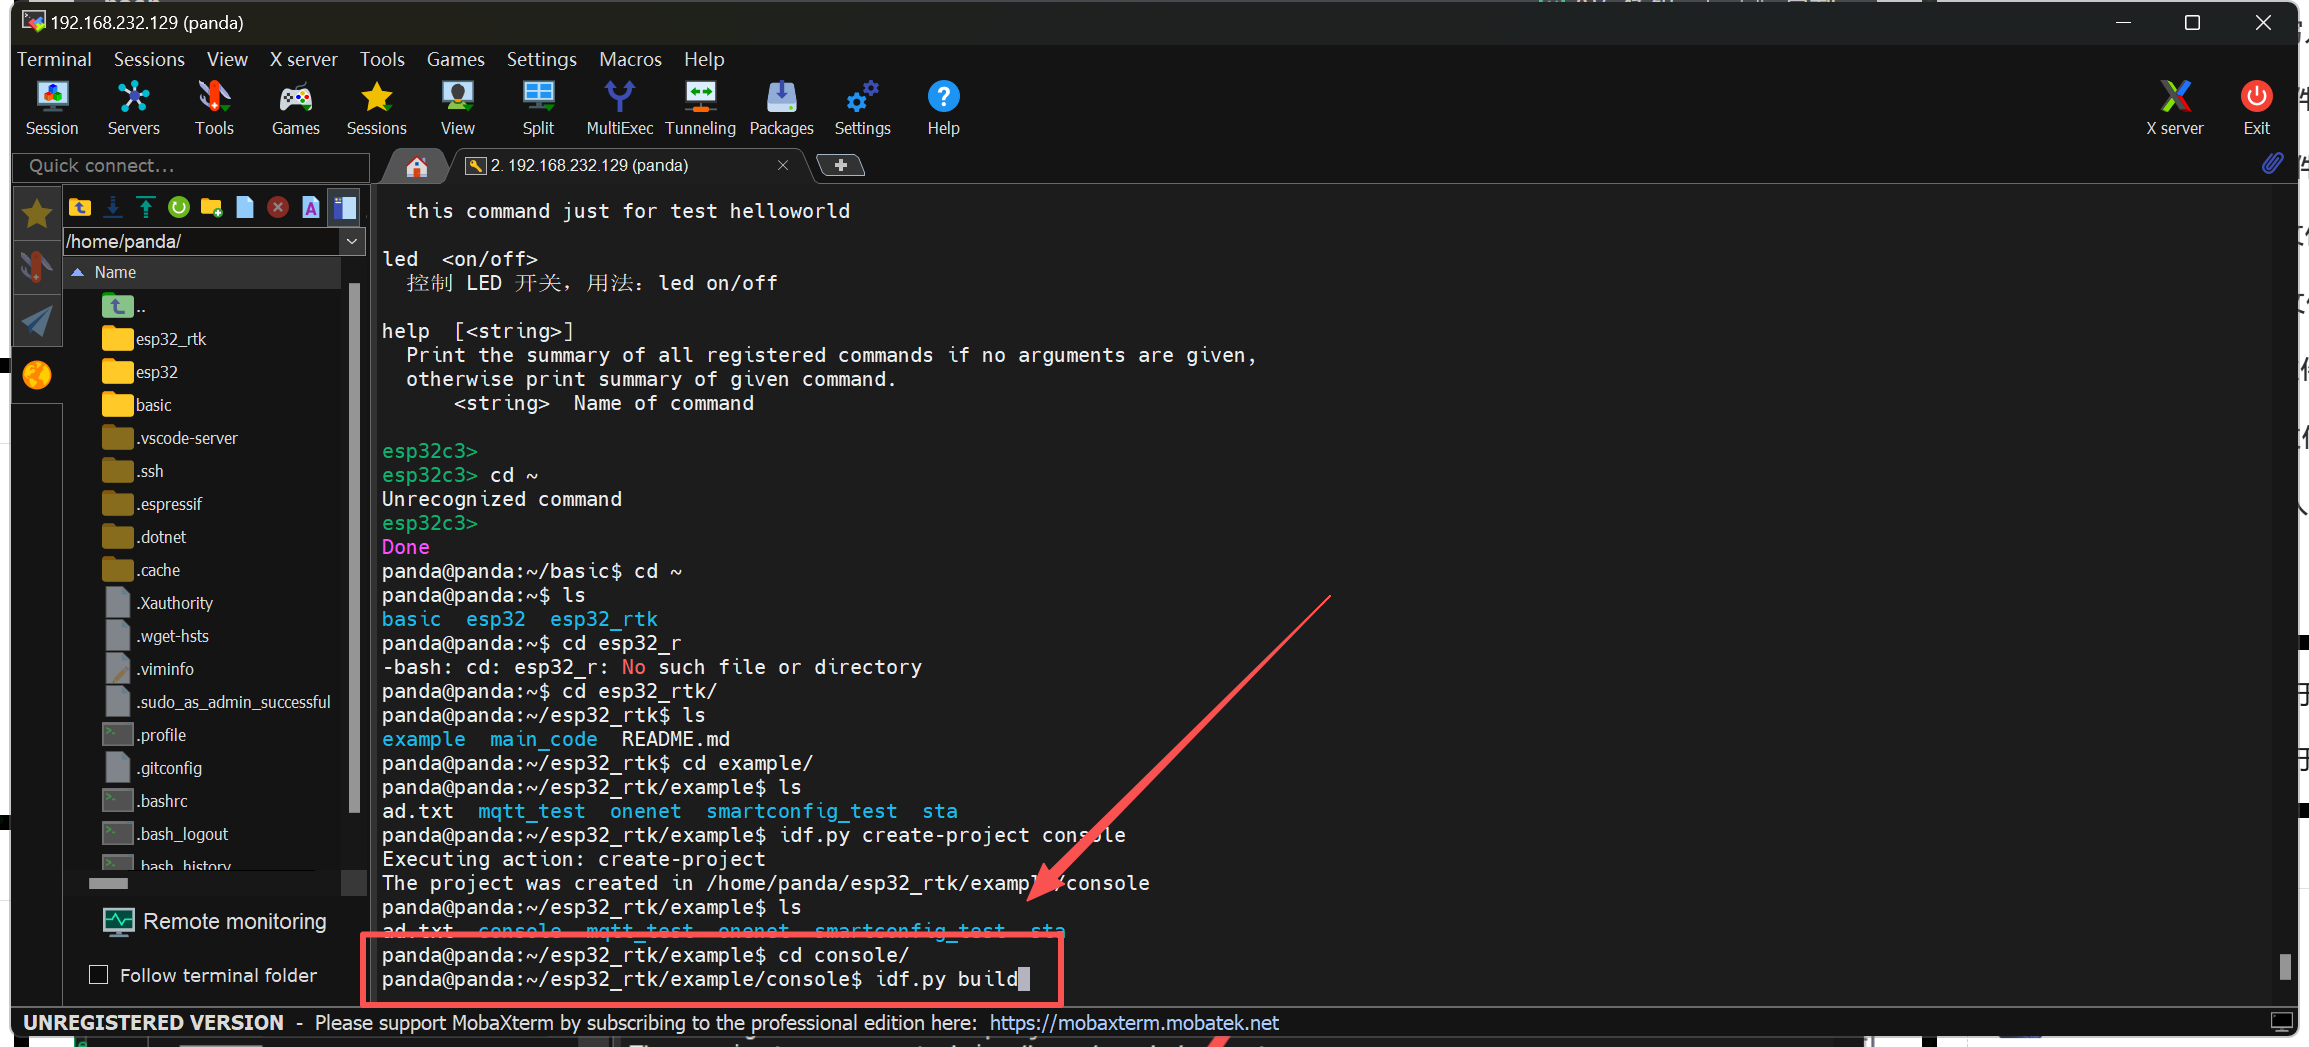Click the Split toolbar icon

538,108
